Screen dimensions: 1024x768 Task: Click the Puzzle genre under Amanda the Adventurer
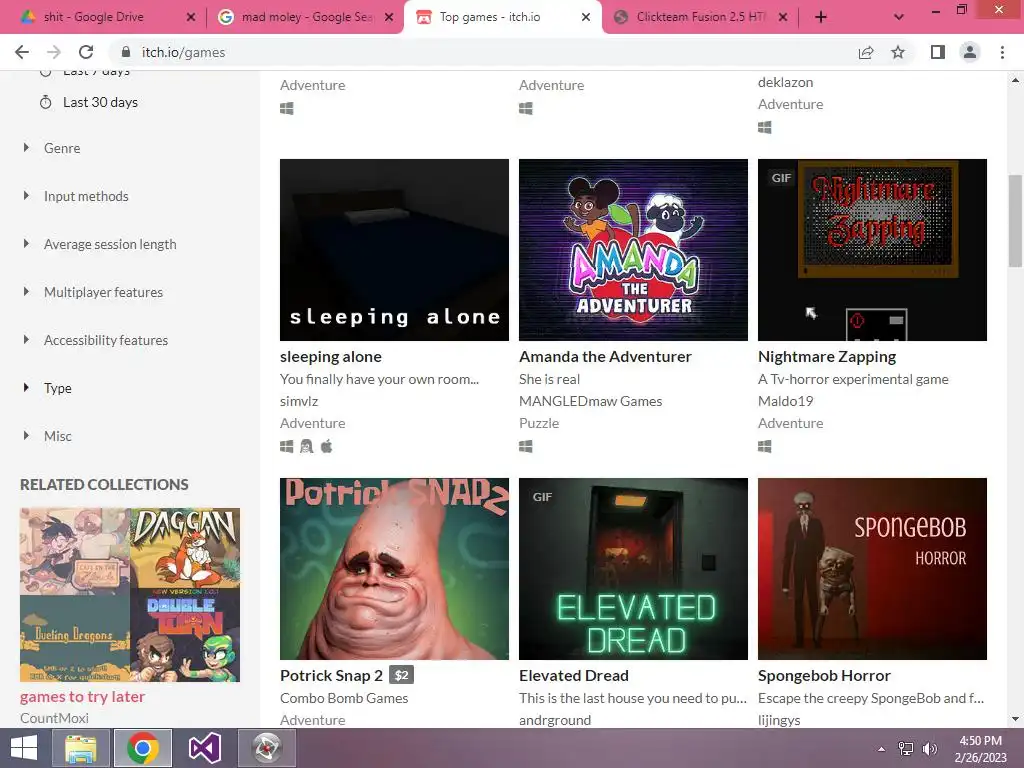539,423
